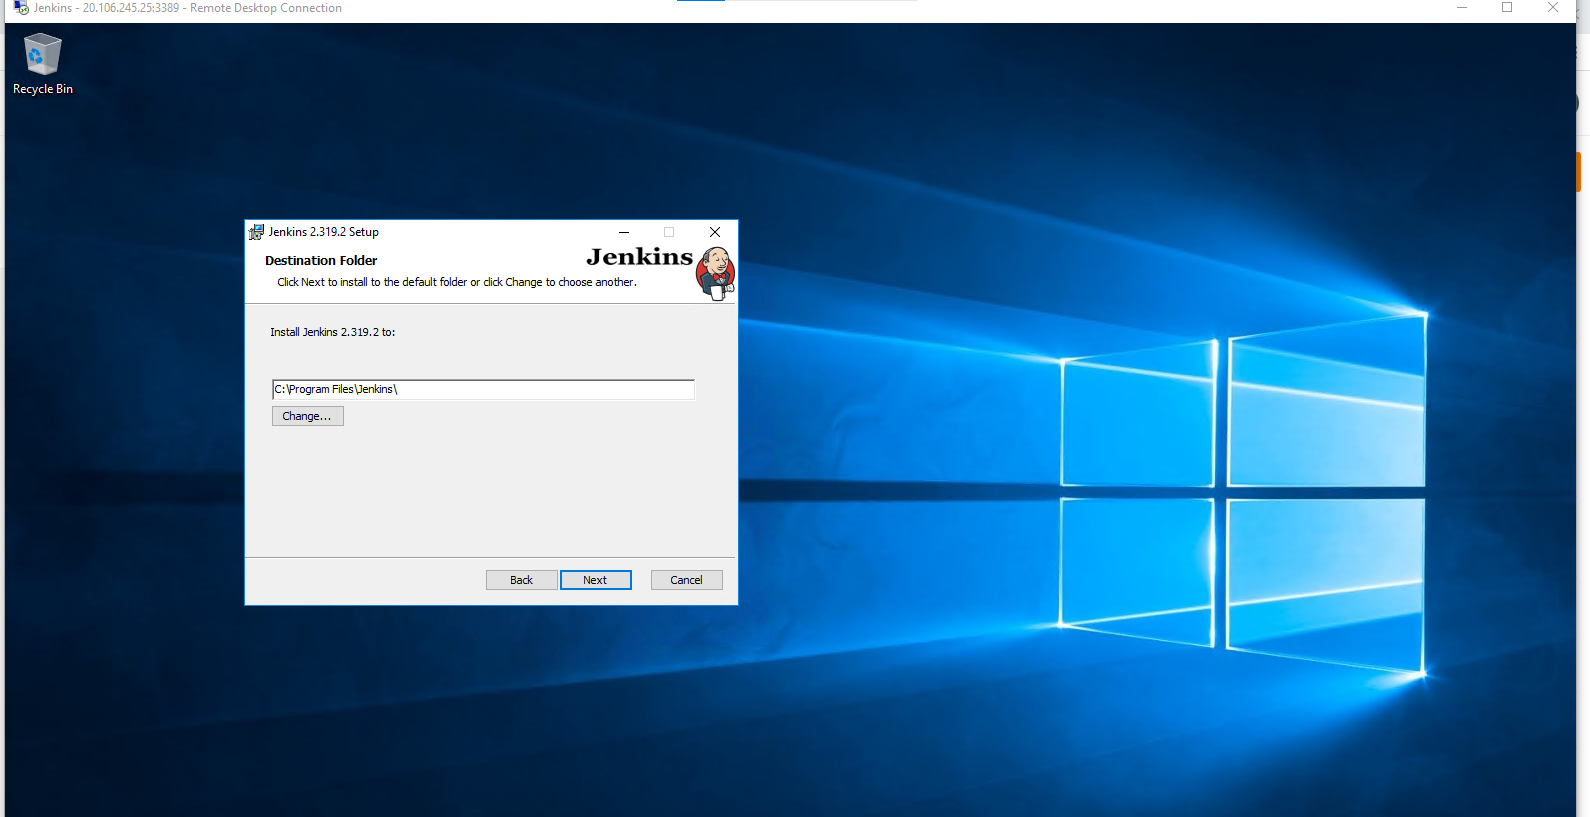This screenshot has width=1590, height=817.
Task: Open Change... to pick another destination folder
Action: click(307, 416)
